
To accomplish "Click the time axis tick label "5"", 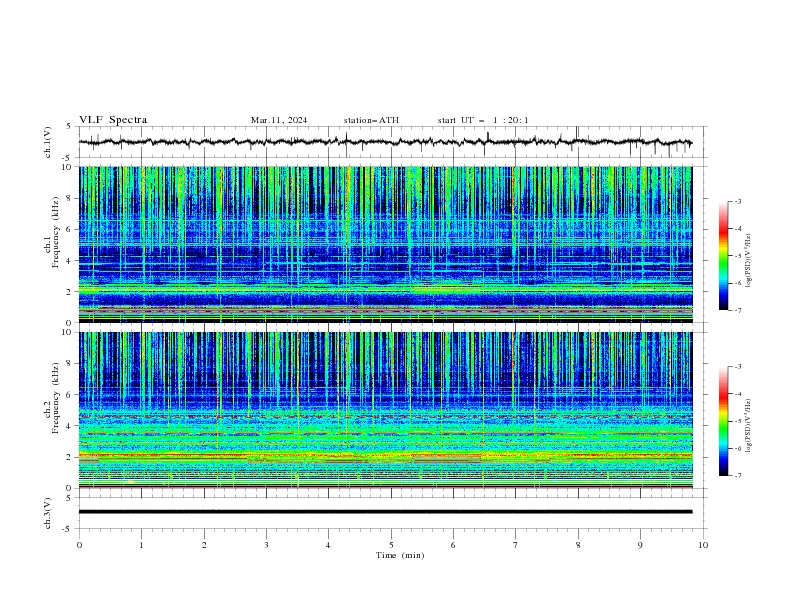I will click(391, 545).
